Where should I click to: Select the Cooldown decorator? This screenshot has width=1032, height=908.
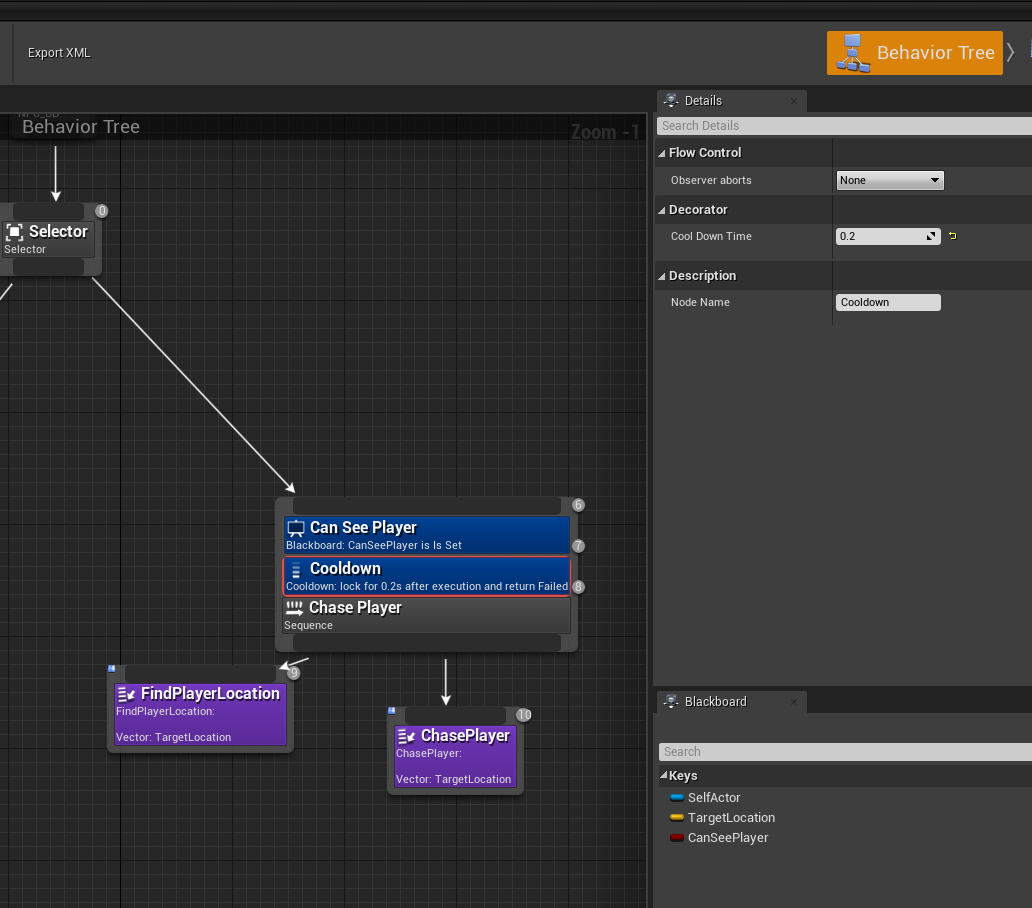coord(426,576)
